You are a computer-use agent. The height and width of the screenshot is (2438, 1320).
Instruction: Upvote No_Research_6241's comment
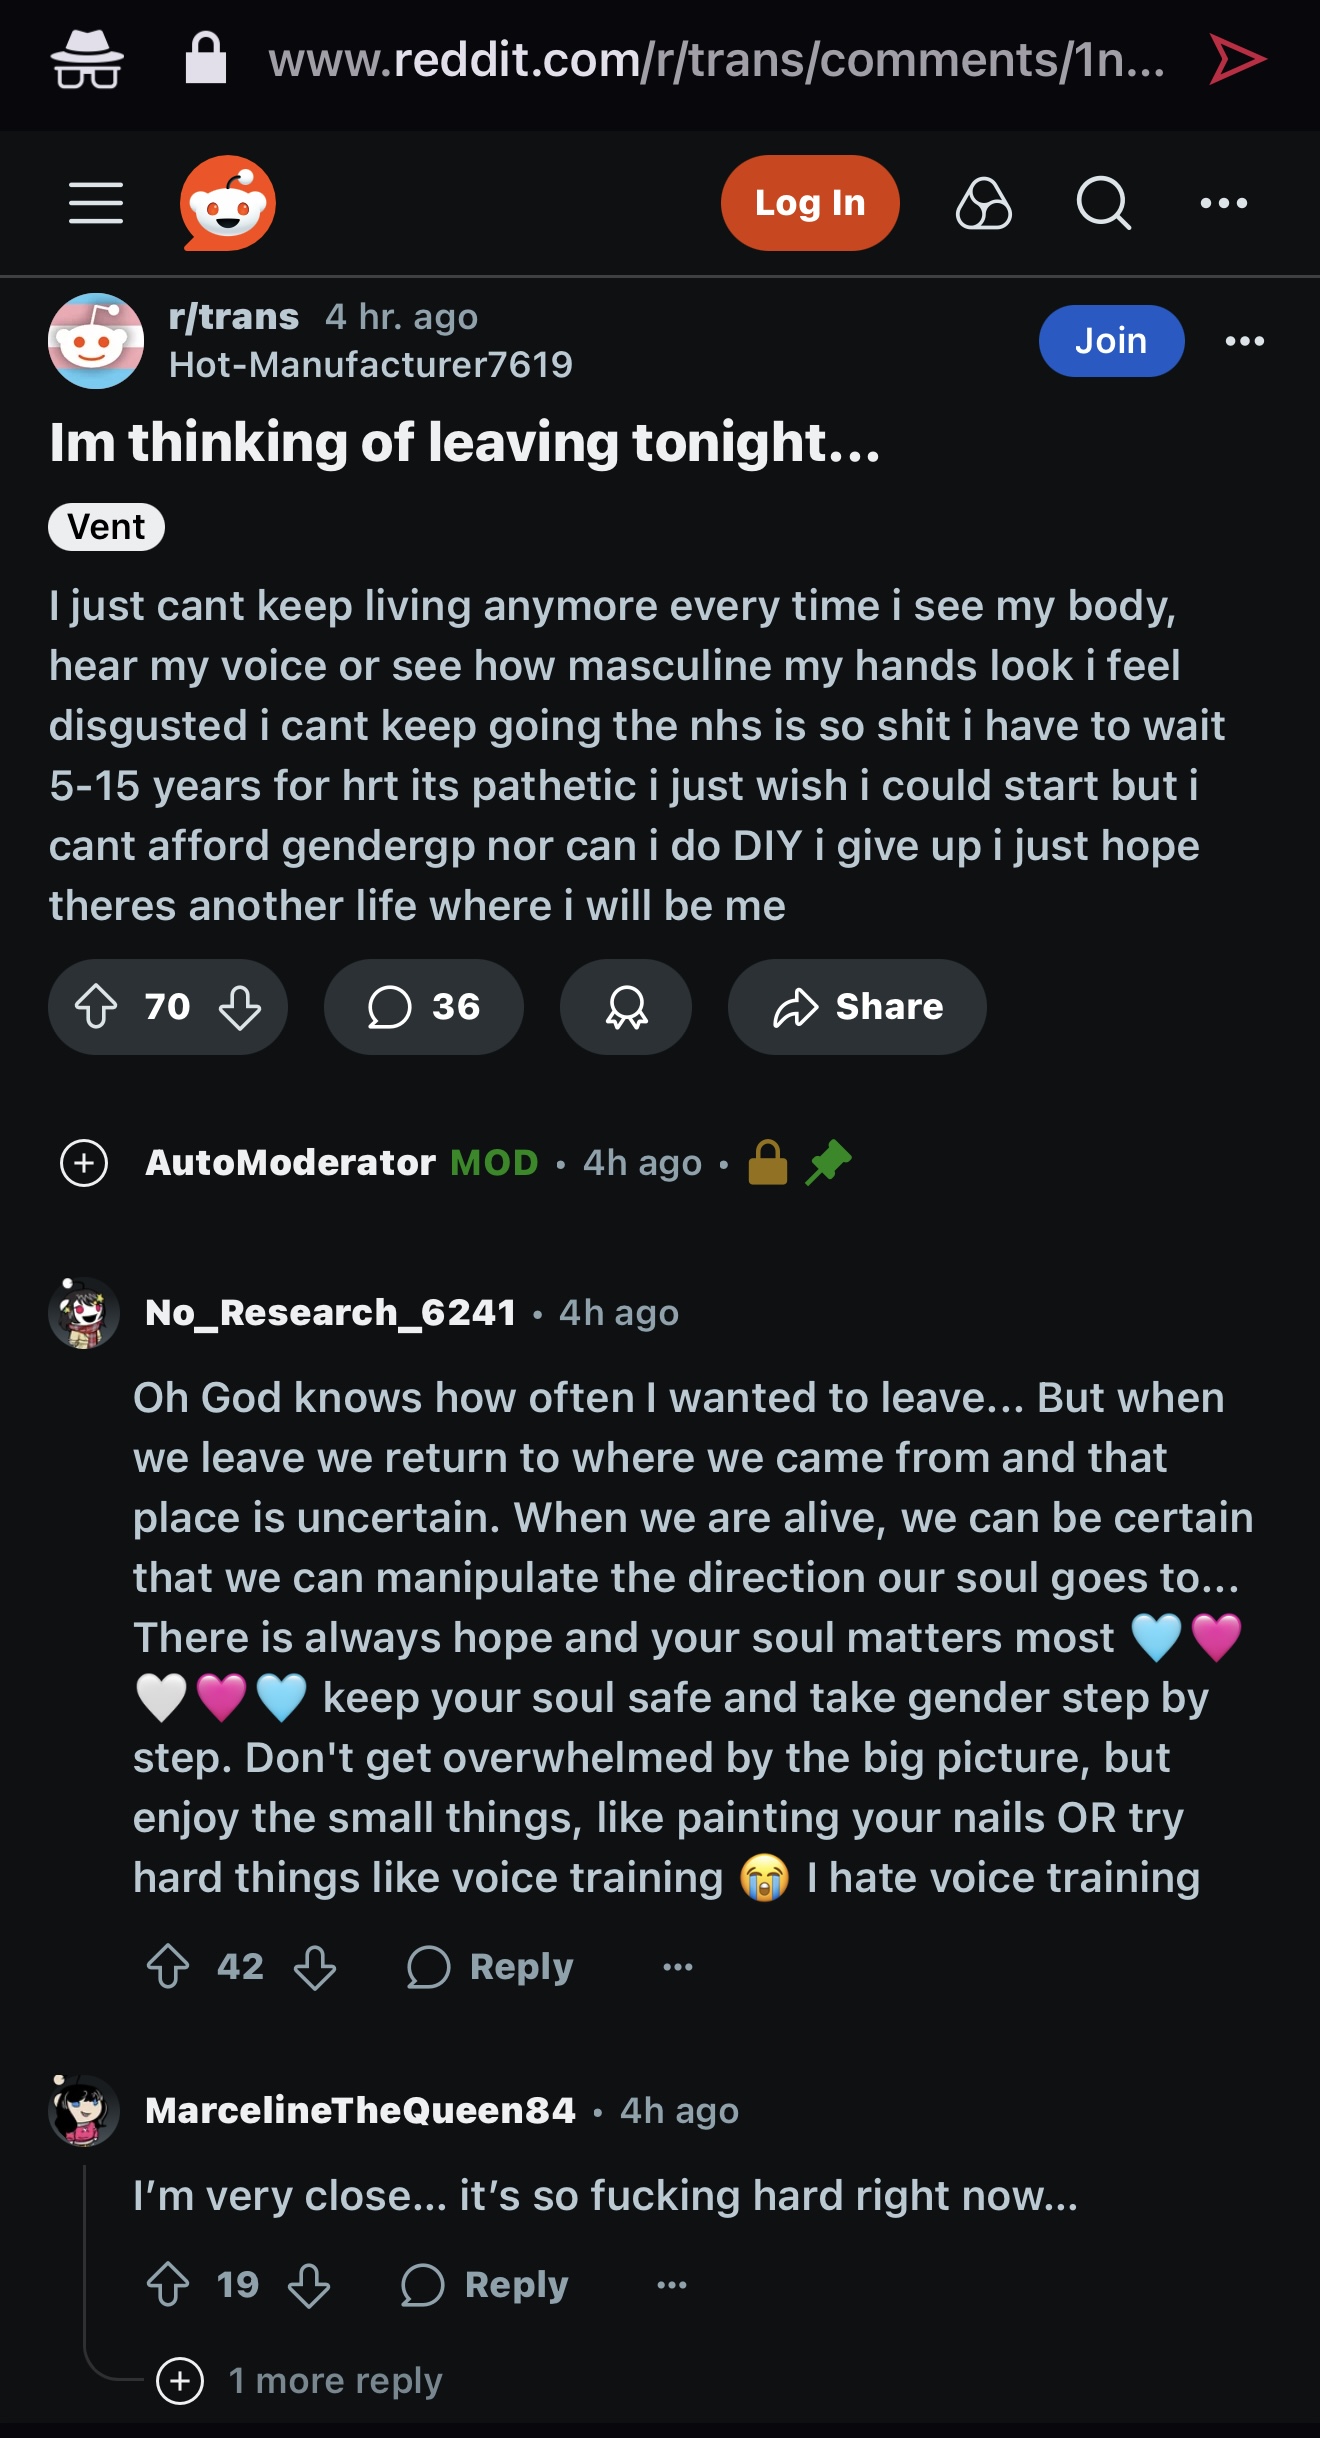pyautogui.click(x=168, y=1966)
